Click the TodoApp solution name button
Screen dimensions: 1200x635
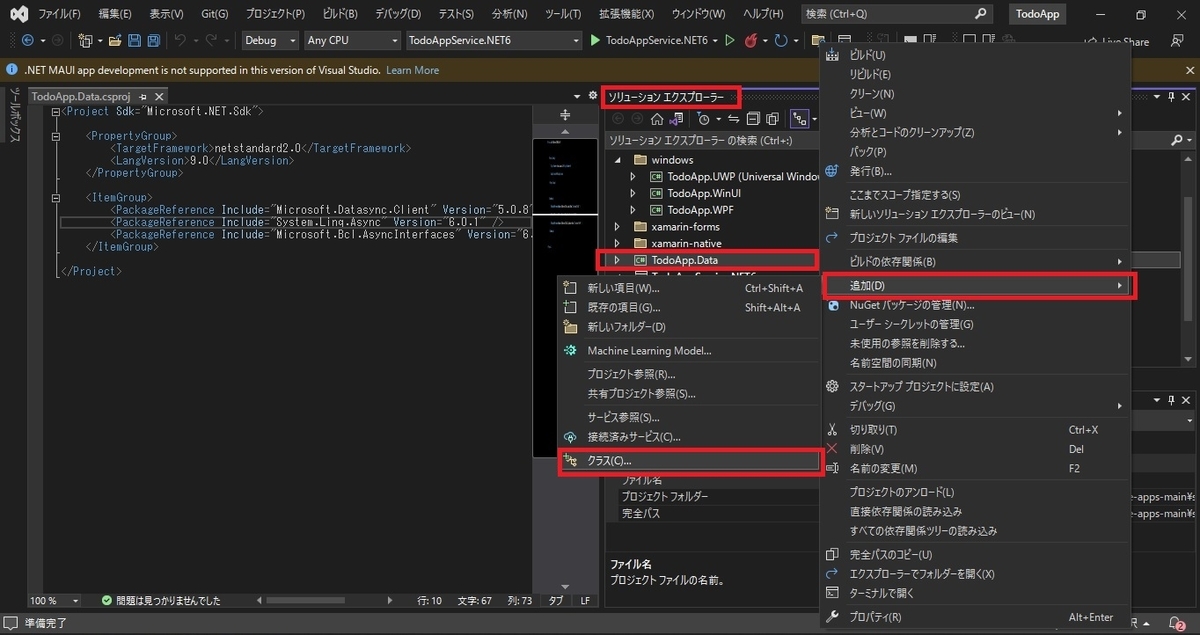click(1036, 14)
